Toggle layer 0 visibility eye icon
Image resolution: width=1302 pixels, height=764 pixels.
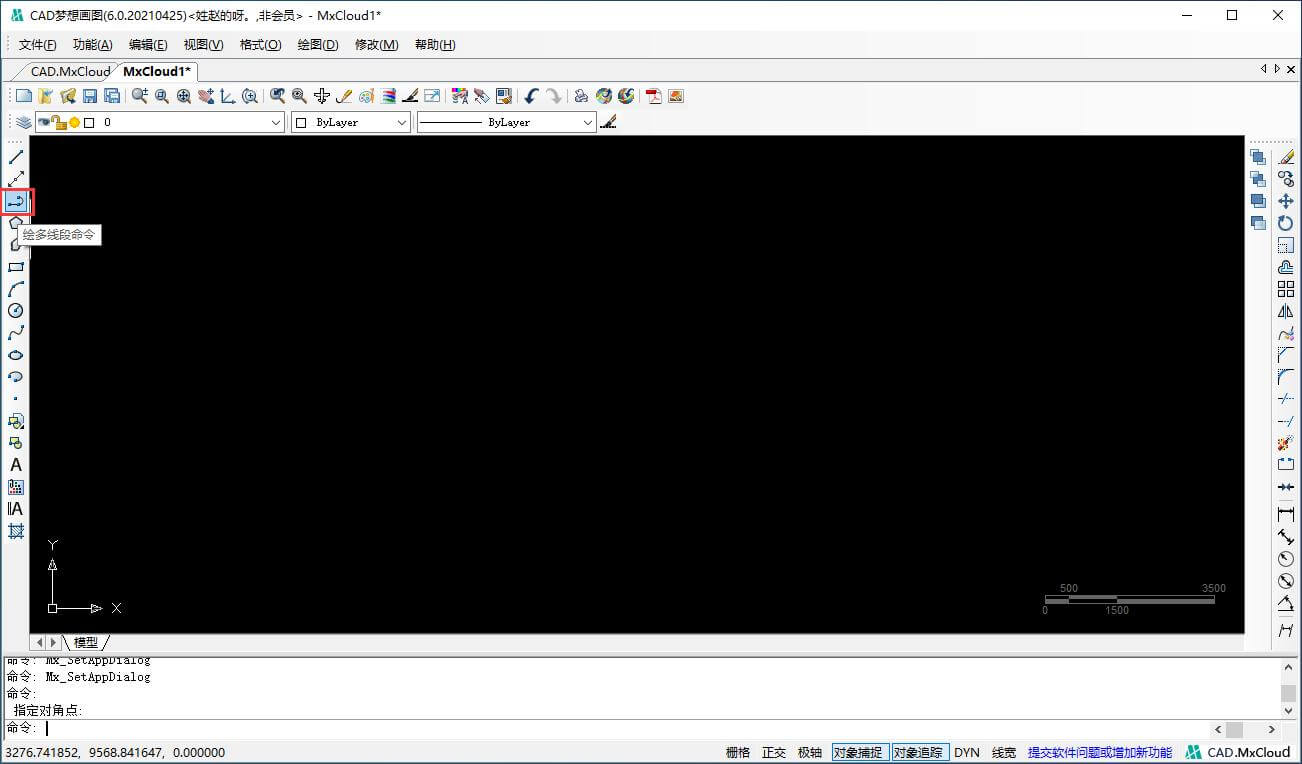tap(44, 122)
